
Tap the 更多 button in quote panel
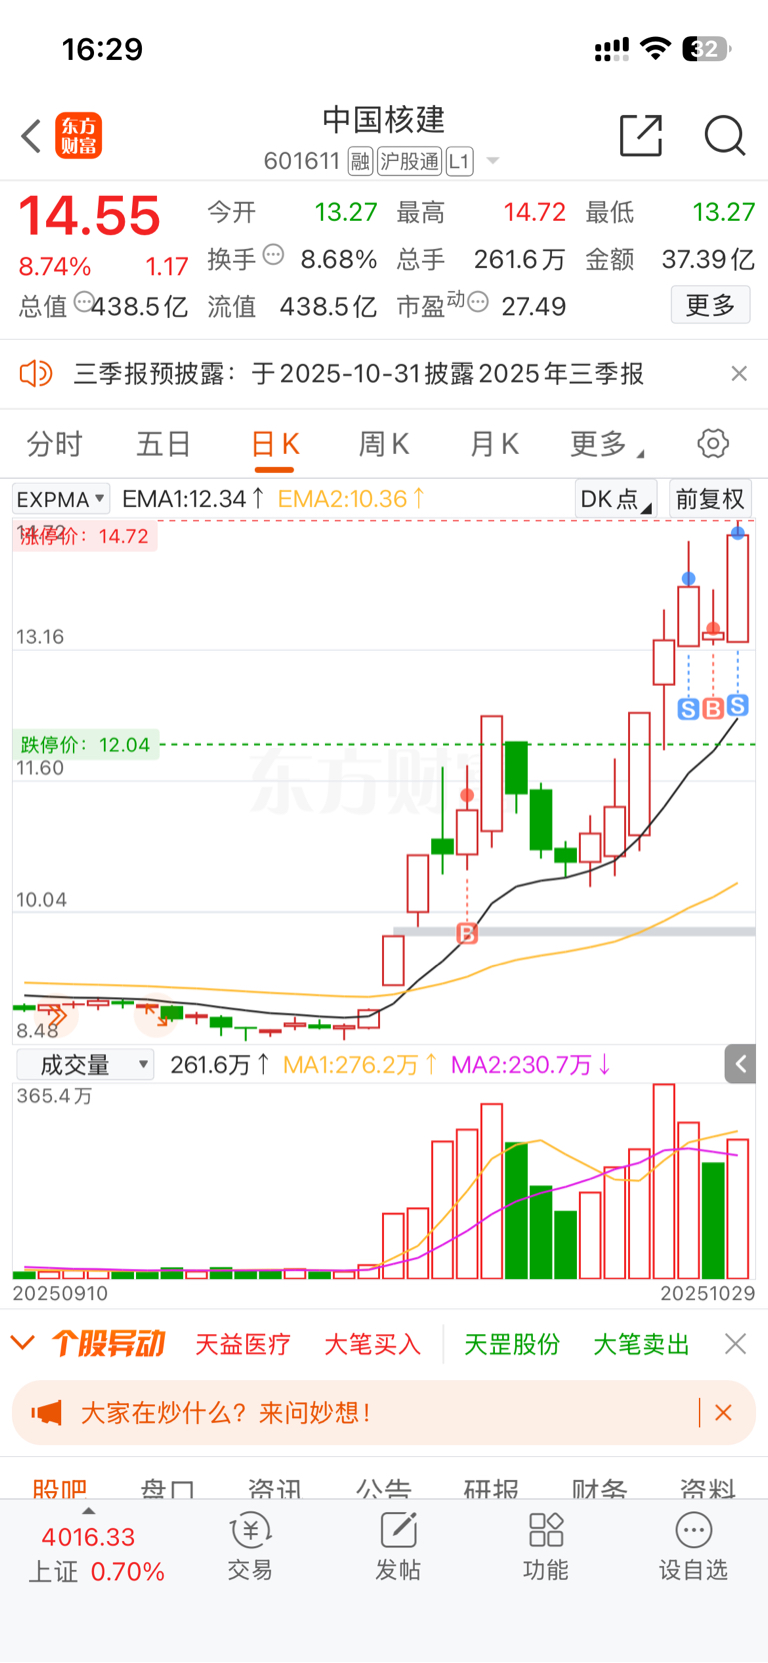pyautogui.click(x=710, y=305)
